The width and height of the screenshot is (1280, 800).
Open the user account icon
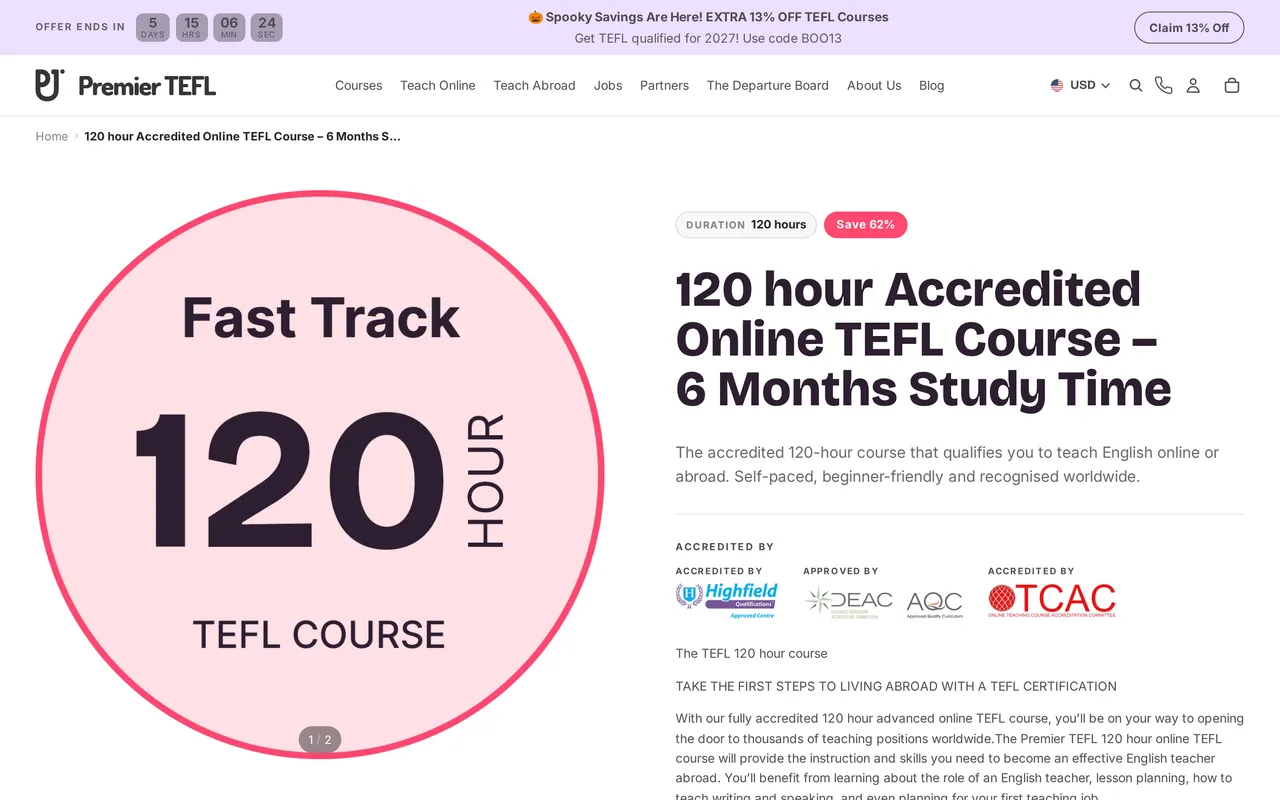pos(1193,86)
